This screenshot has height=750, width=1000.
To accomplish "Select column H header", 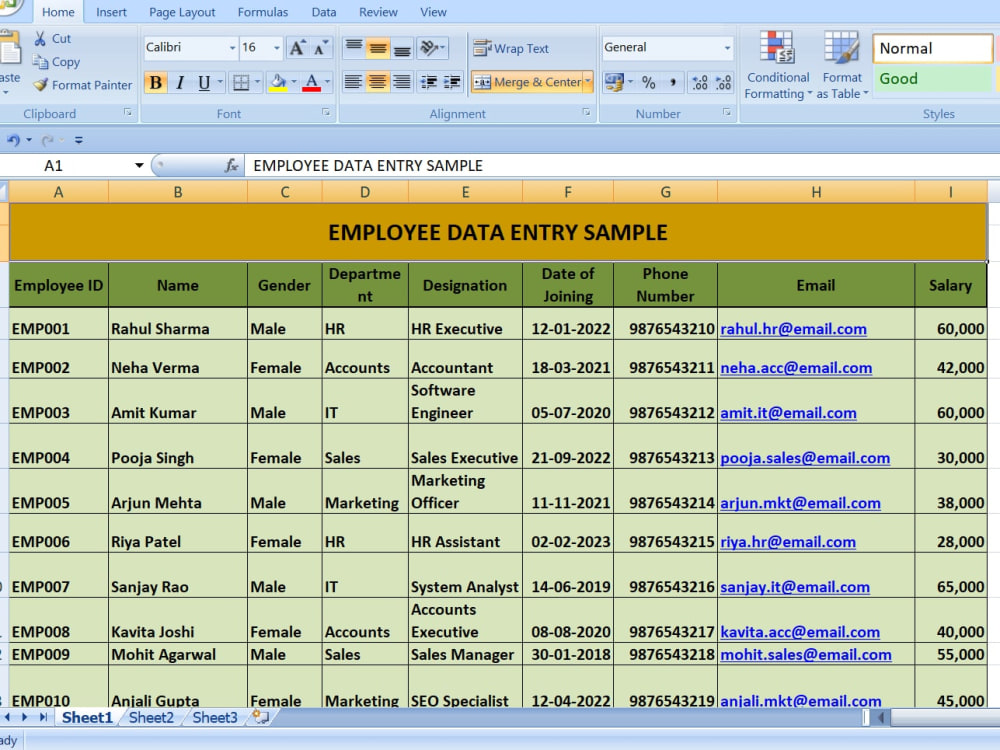I will click(816, 192).
